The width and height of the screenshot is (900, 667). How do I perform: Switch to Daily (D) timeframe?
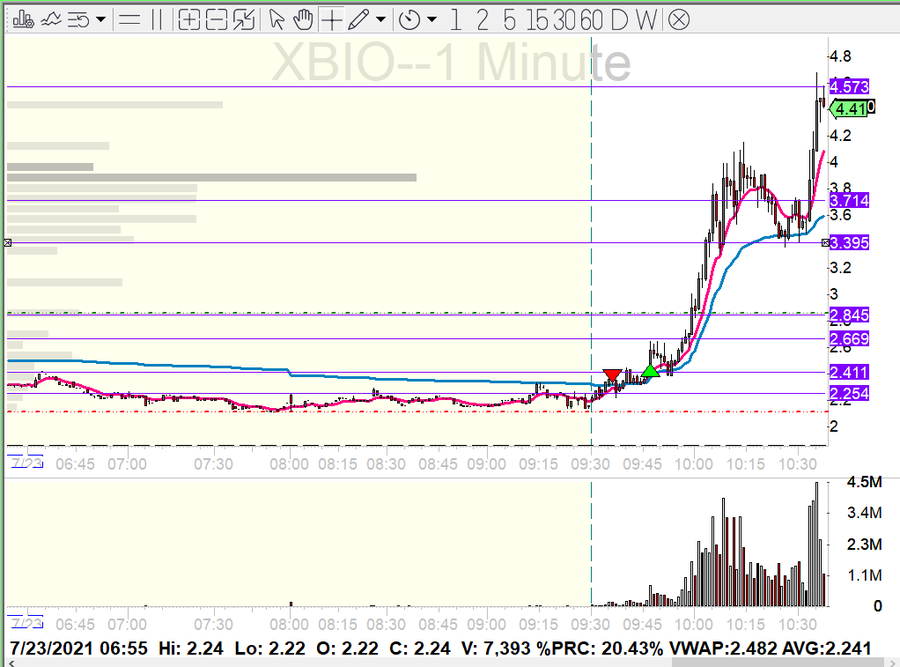click(x=620, y=20)
